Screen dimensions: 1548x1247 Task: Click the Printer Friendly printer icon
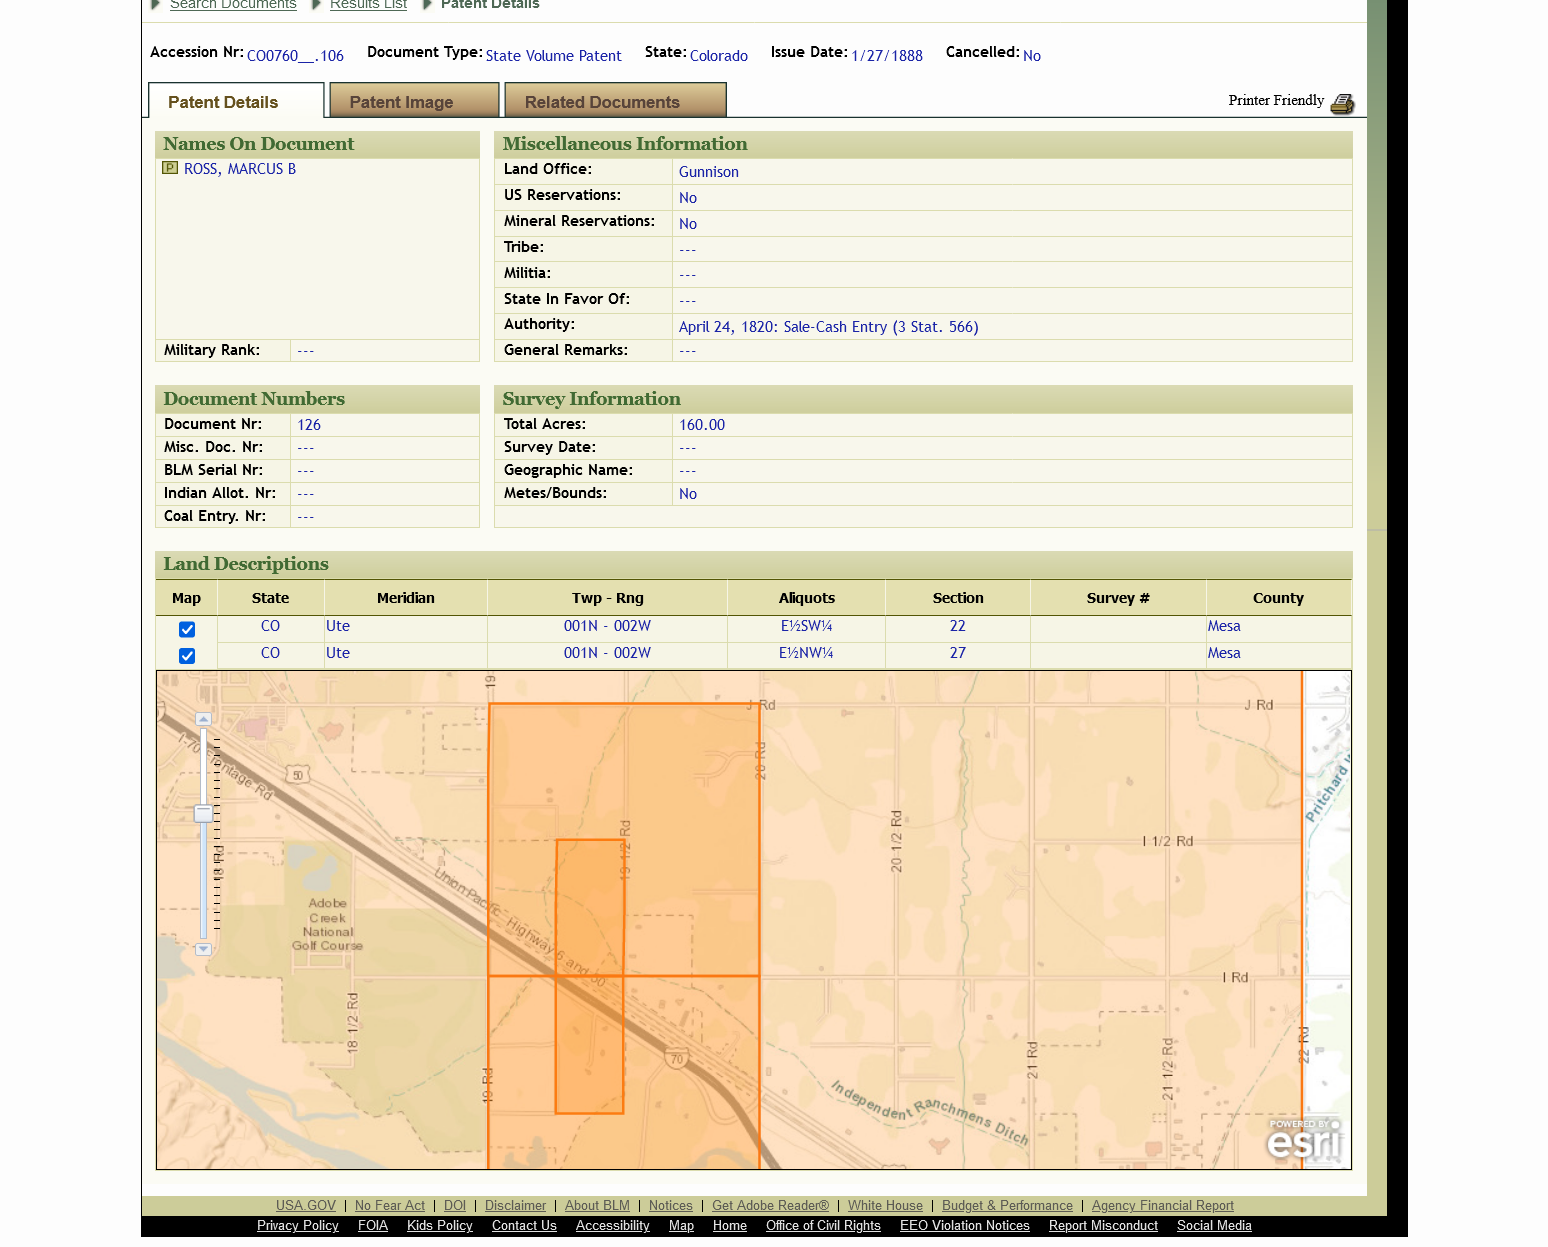click(1343, 103)
